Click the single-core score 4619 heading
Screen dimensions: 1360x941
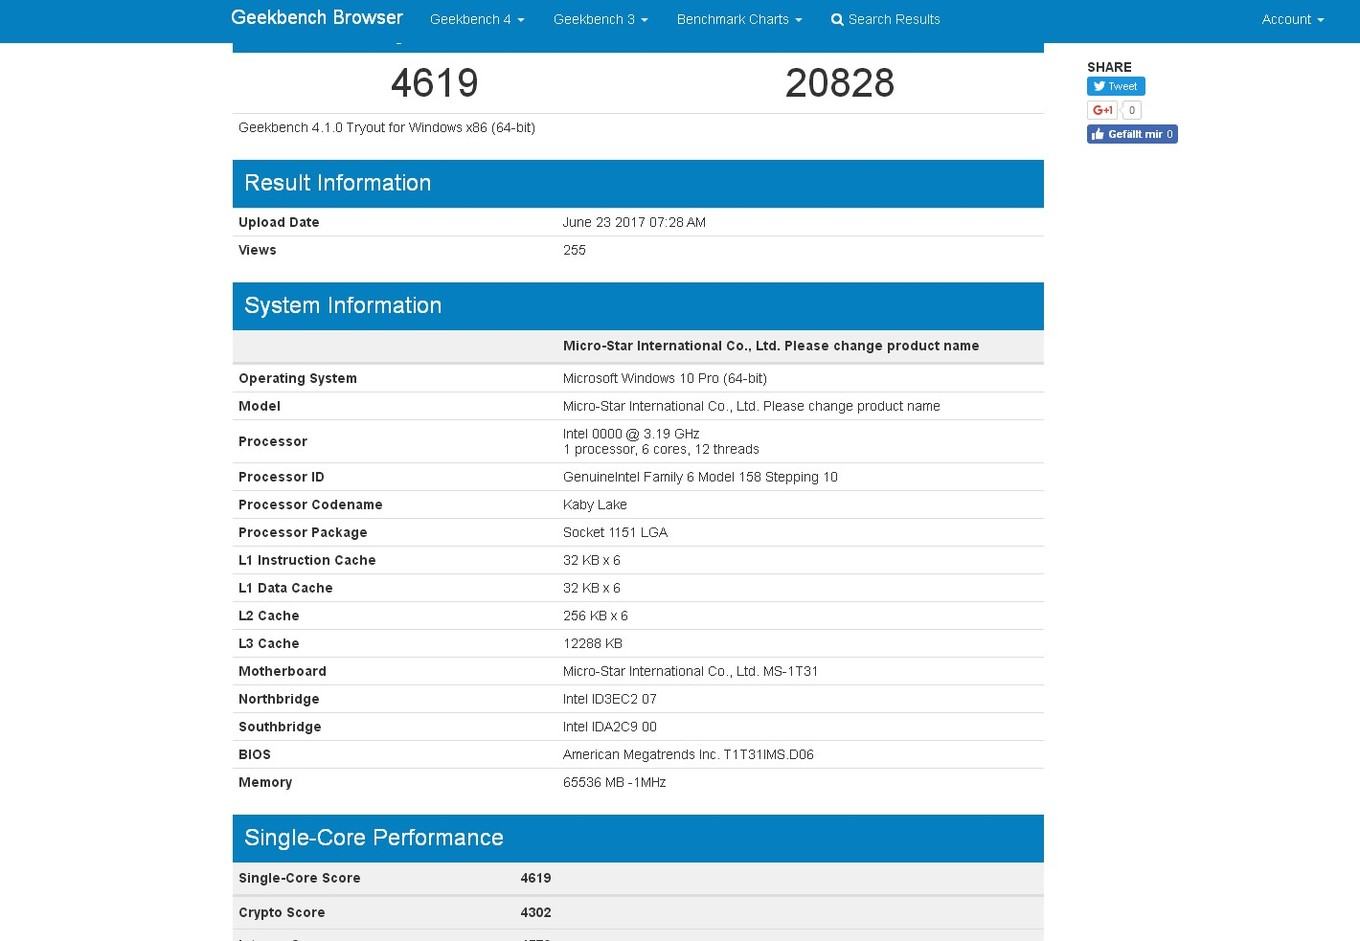point(434,83)
